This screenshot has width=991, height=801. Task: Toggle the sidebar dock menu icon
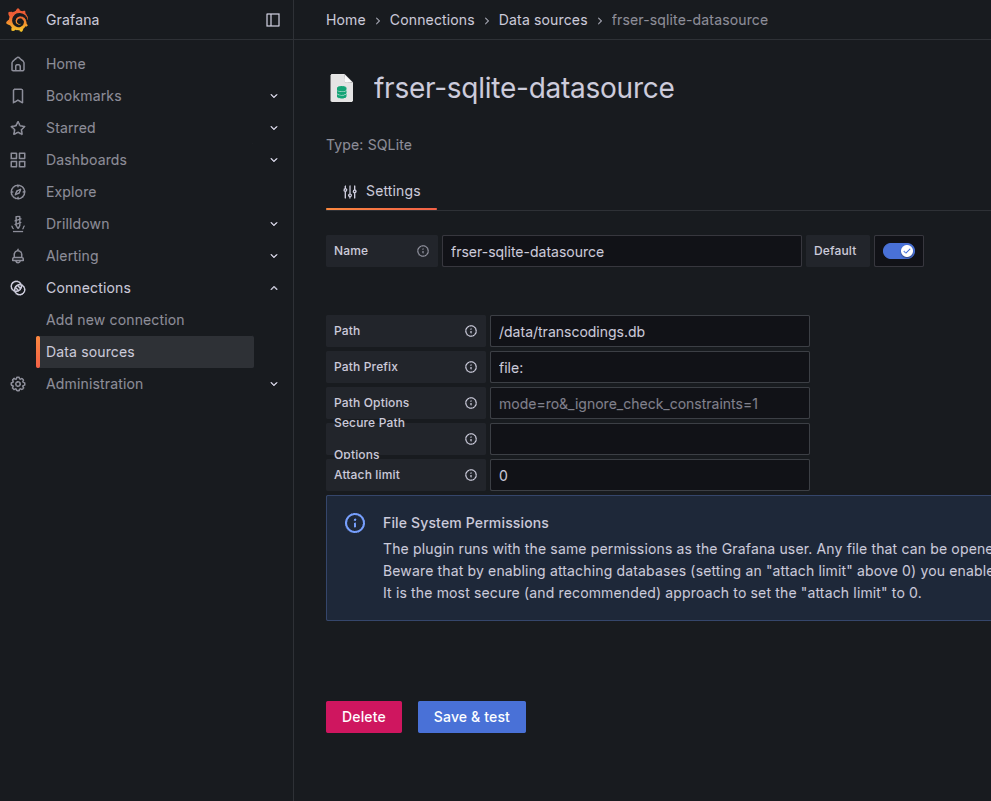coord(272,20)
